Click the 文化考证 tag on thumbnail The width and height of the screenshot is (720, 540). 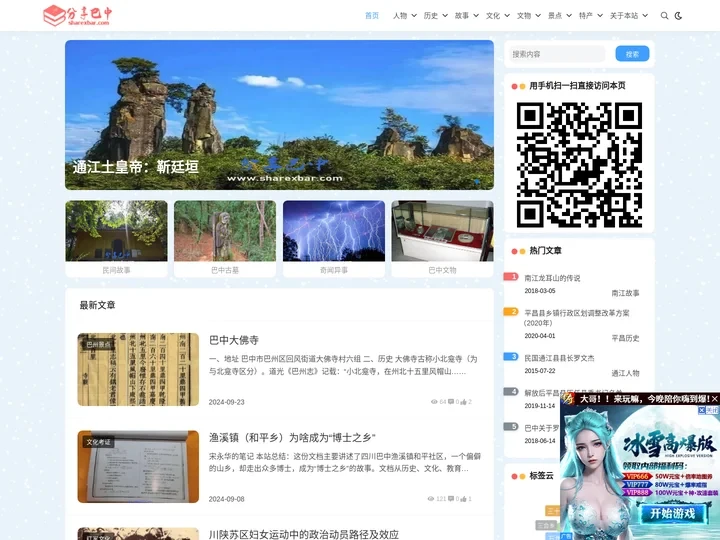pyautogui.click(x=98, y=442)
